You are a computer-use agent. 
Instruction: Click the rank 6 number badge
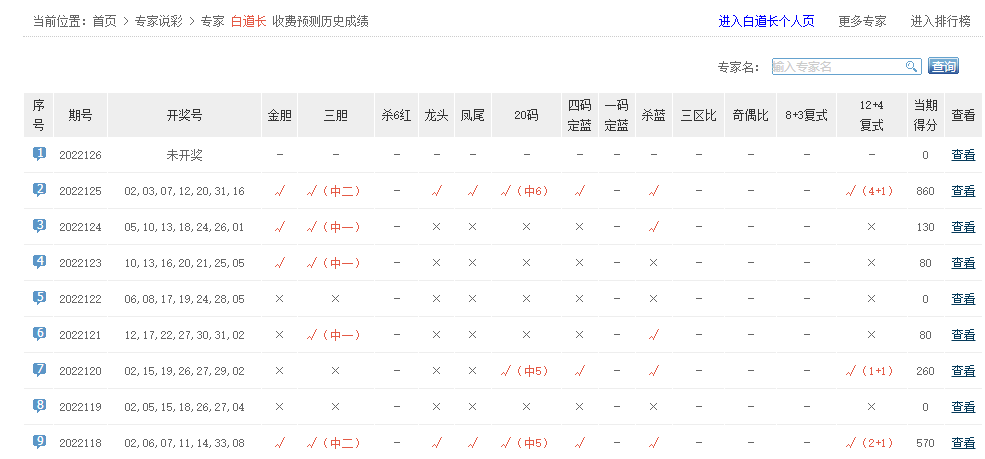click(39, 334)
